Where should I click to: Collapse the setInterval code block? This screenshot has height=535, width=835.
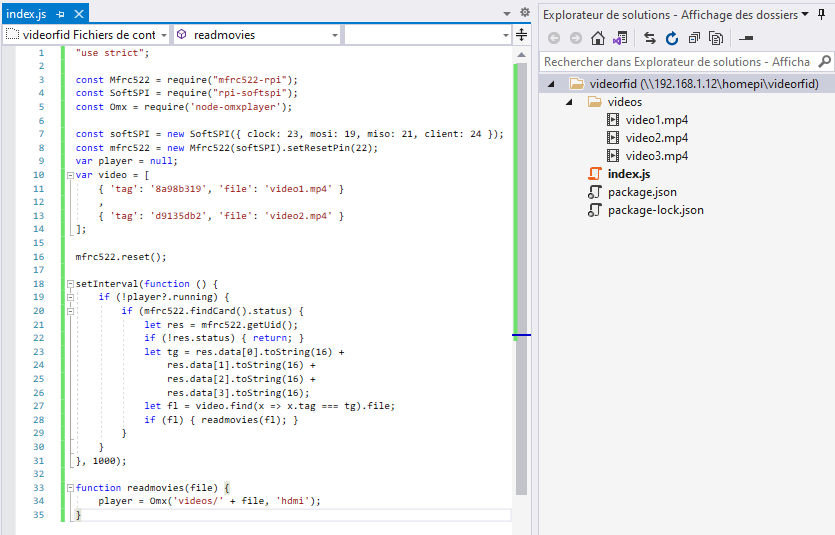68,284
